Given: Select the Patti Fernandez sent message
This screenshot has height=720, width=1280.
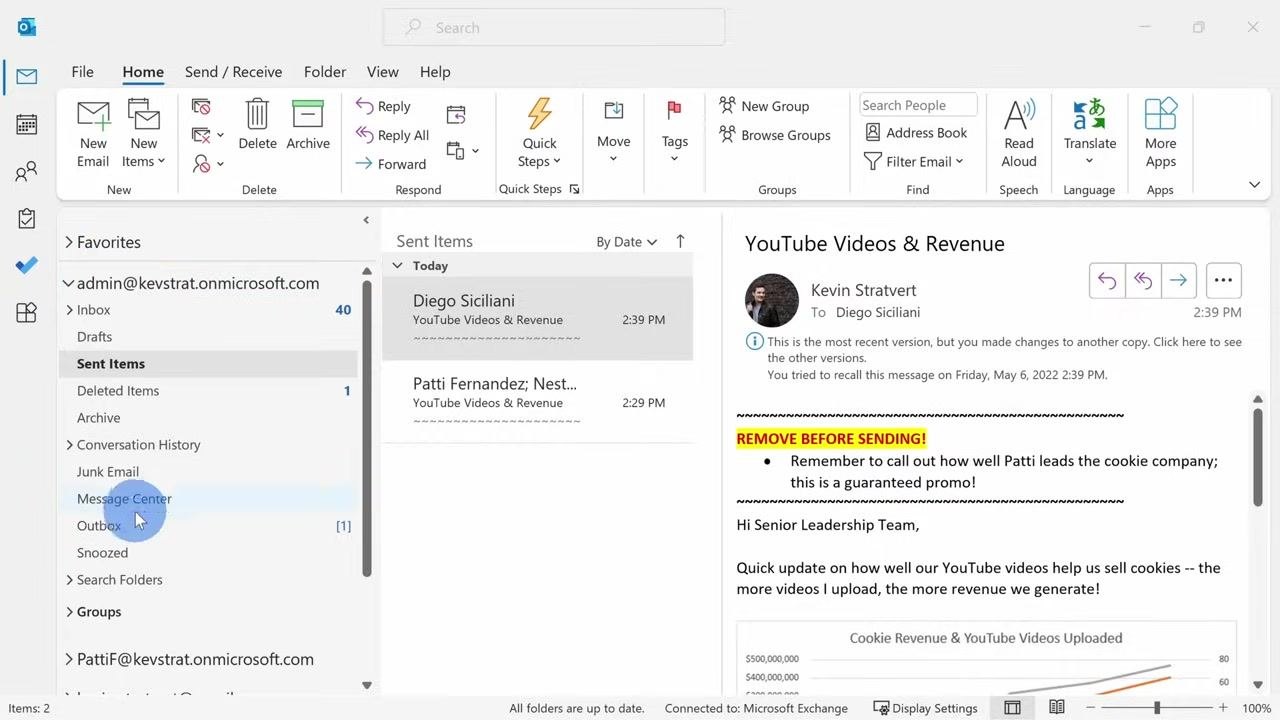Looking at the screenshot, I should pos(537,401).
